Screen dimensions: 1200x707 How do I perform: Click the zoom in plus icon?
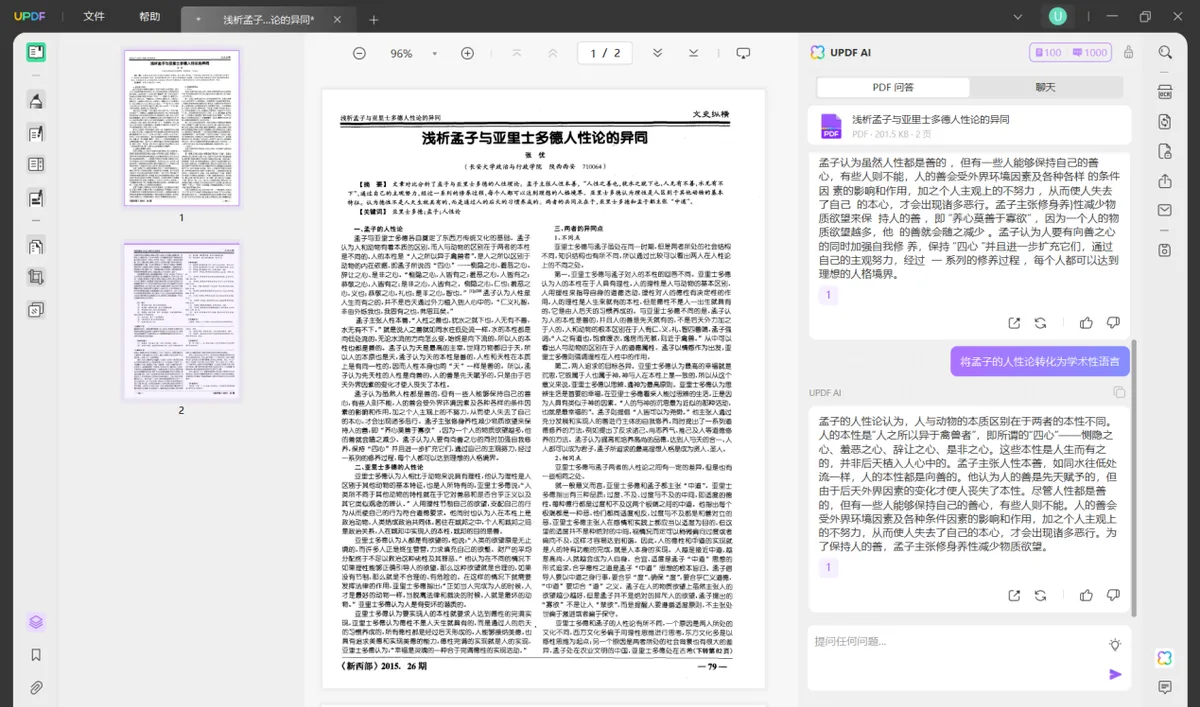466,53
